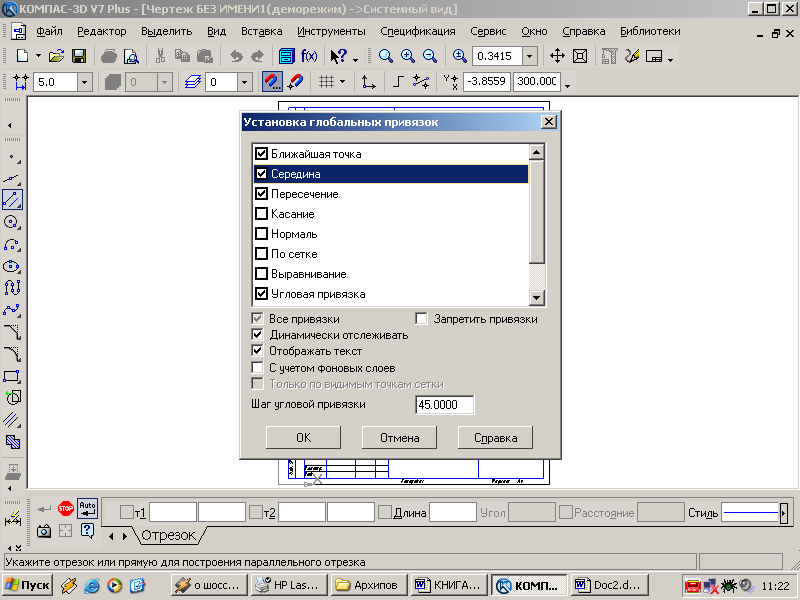Click the blue line style preview swatch

[x=751, y=513]
